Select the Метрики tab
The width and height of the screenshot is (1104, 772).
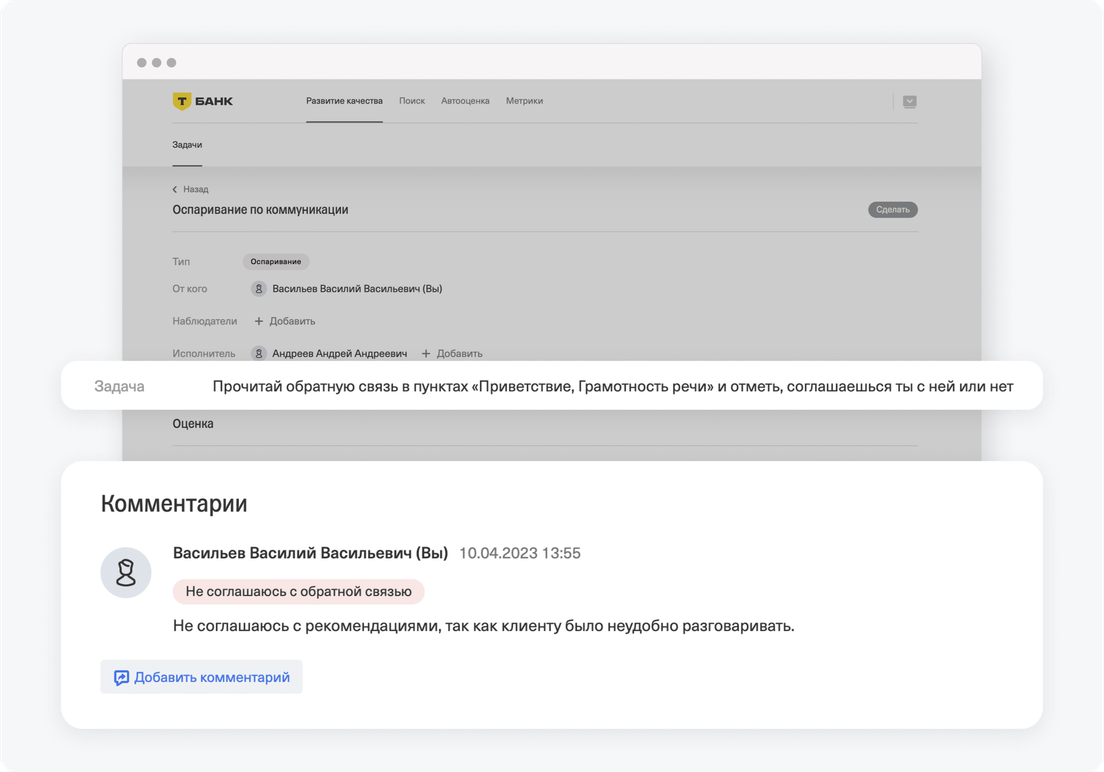pyautogui.click(x=524, y=101)
